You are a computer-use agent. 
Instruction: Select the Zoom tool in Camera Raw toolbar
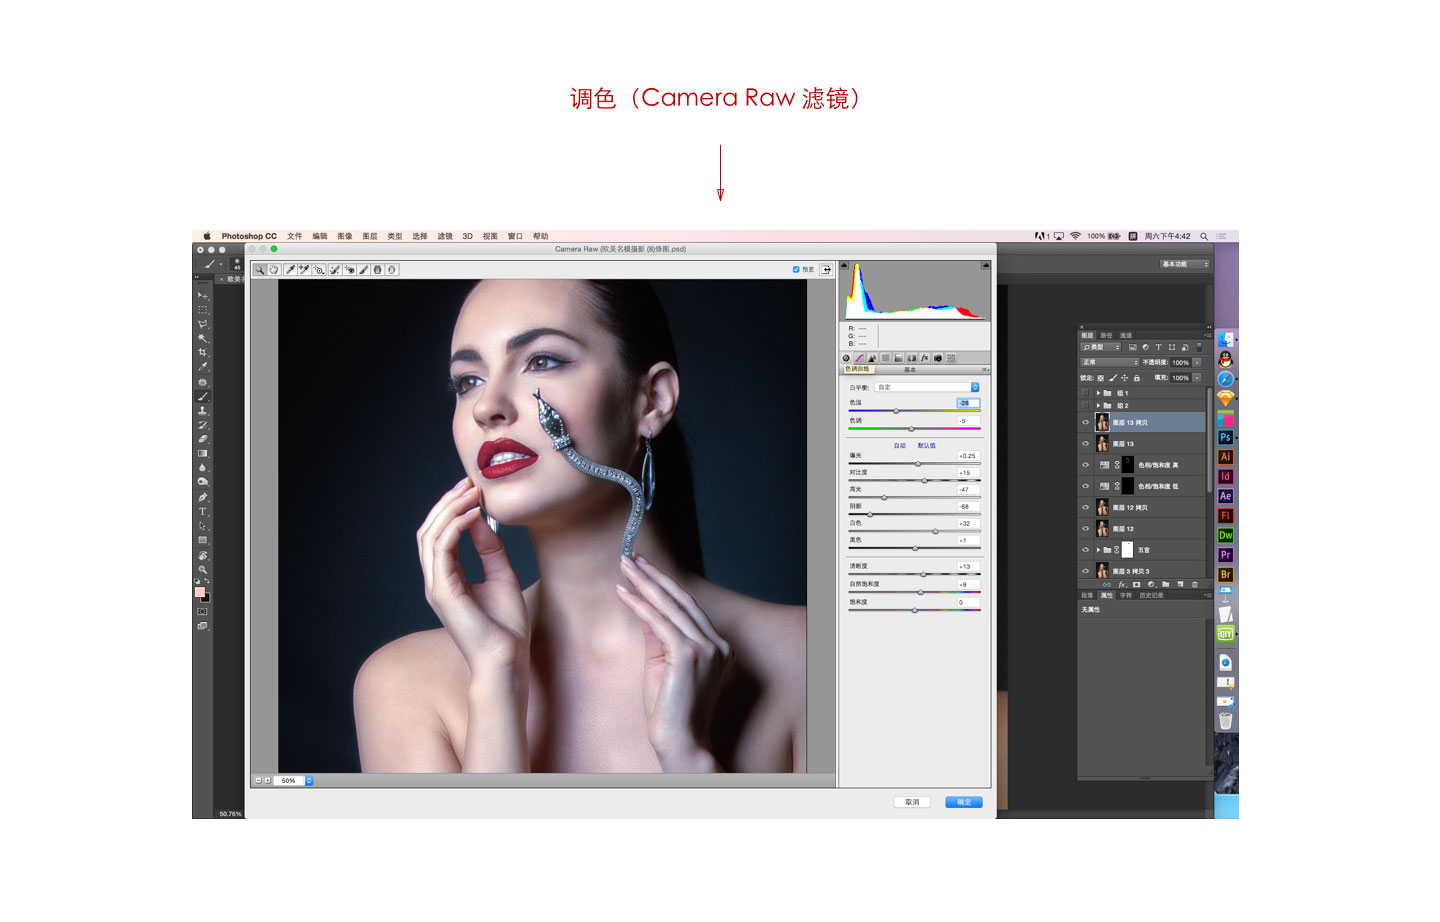coord(260,270)
